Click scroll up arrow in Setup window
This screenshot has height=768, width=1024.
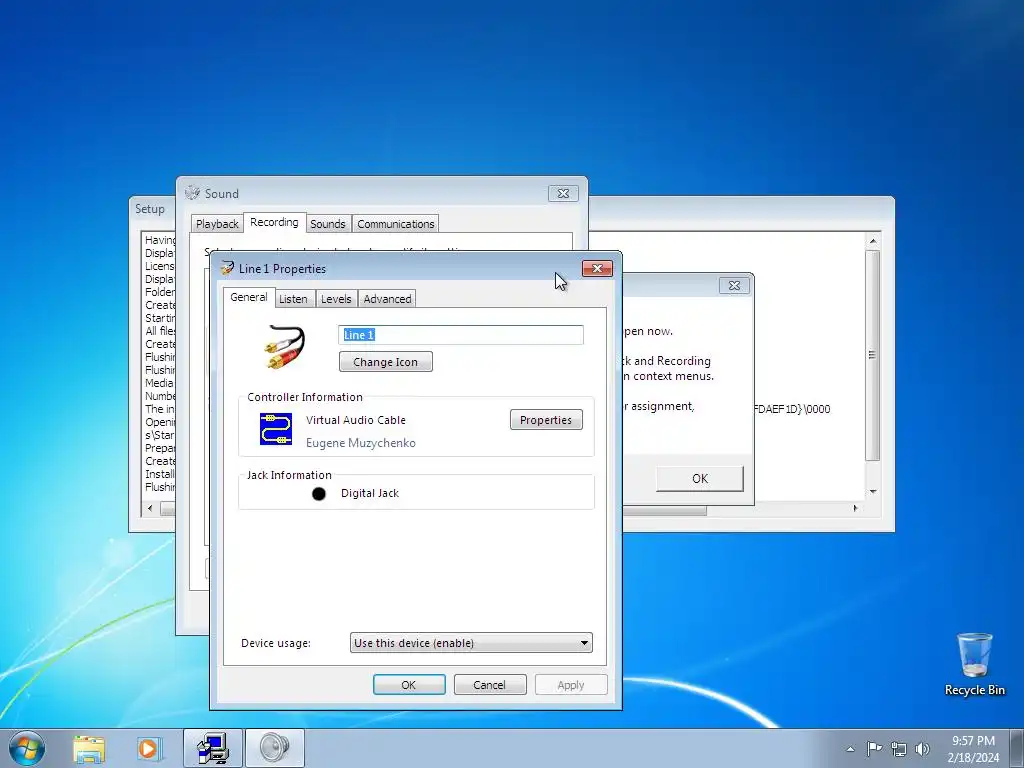(873, 241)
